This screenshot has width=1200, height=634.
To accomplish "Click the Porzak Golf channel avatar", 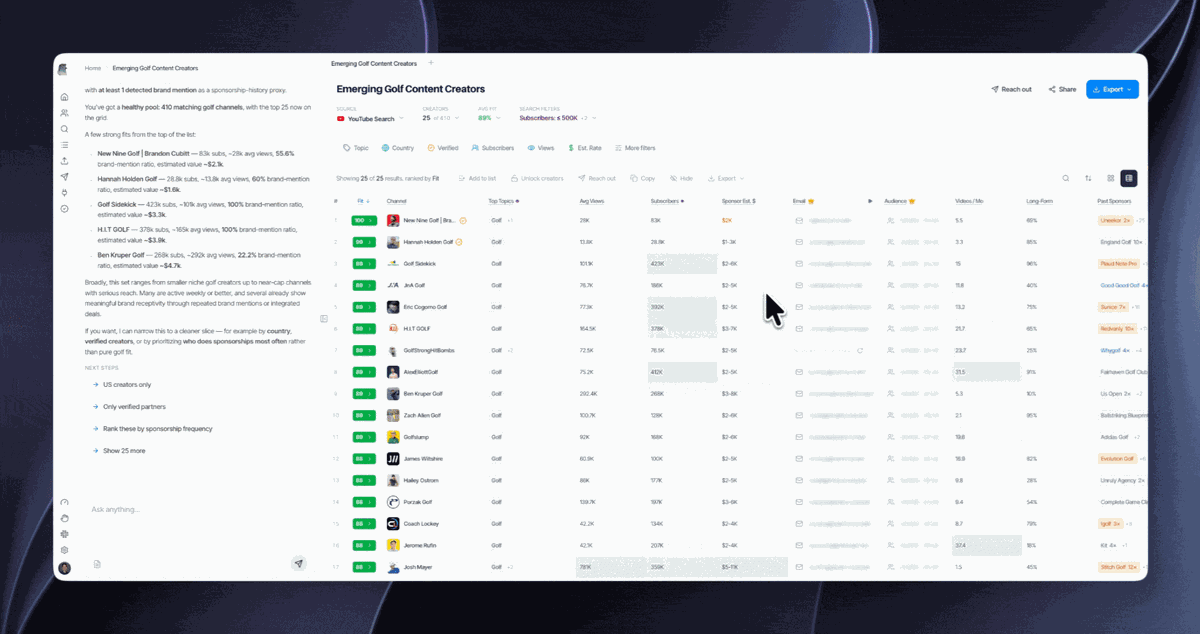I will [x=393, y=502].
